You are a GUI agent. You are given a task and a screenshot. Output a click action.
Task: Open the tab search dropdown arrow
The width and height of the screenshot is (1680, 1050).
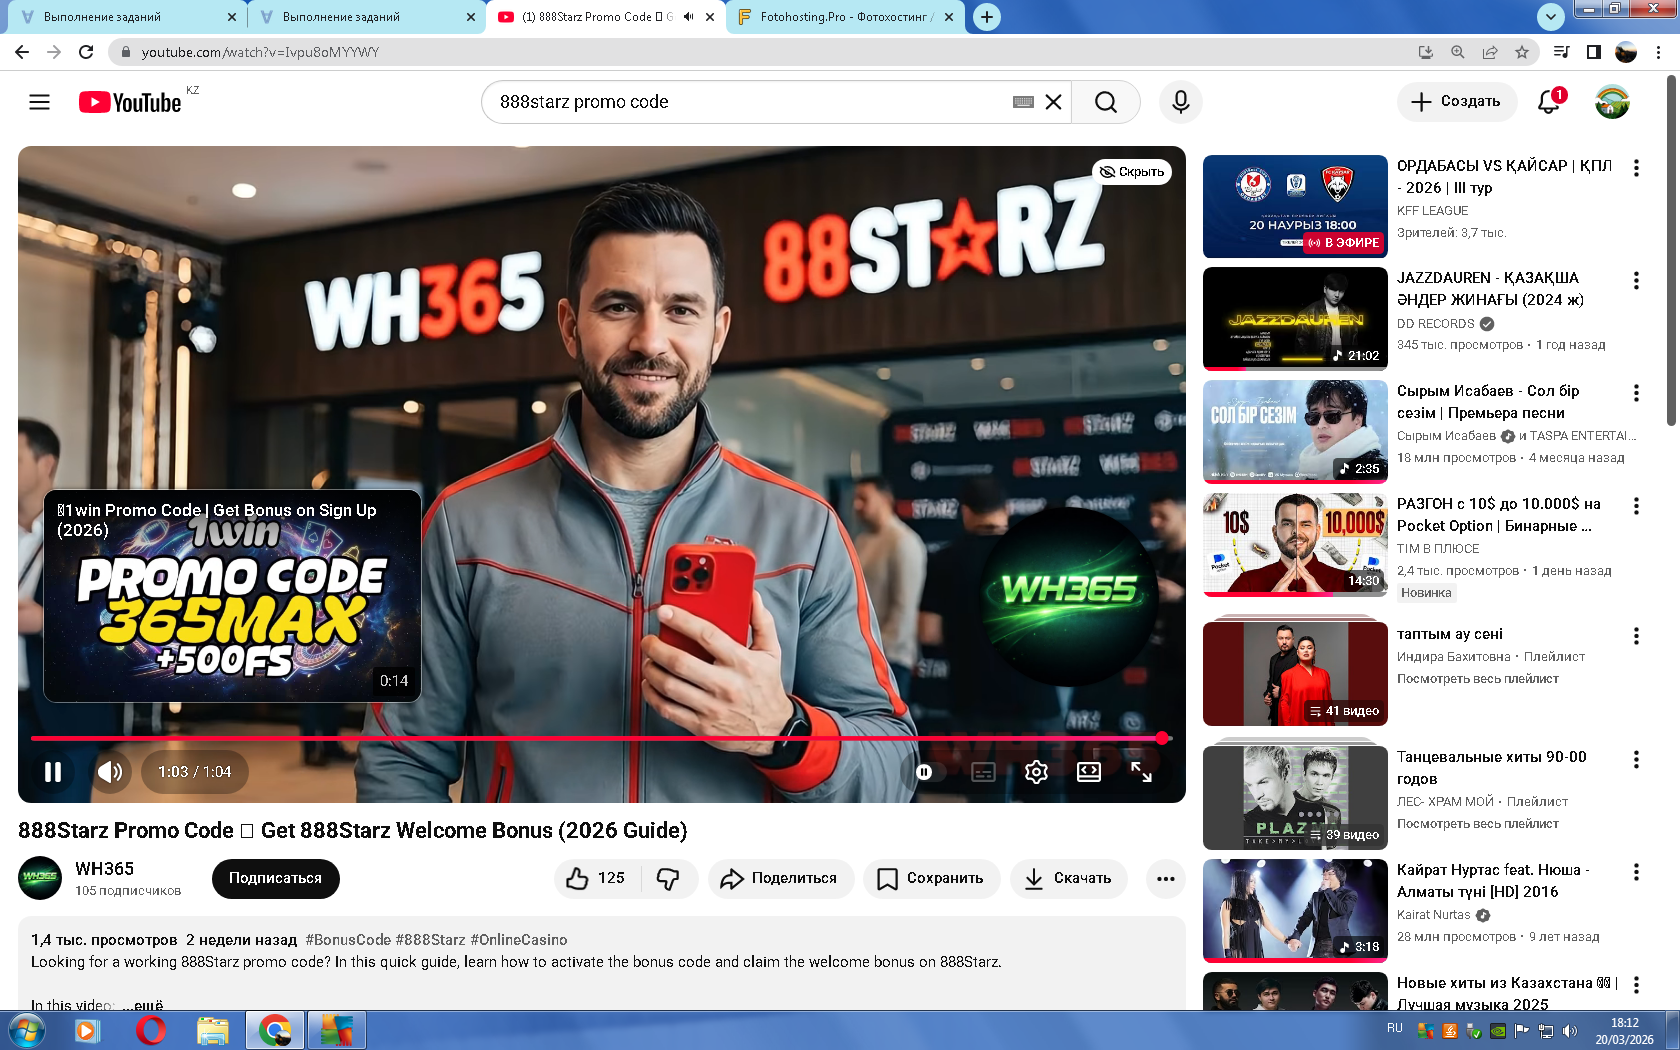click(x=1551, y=17)
